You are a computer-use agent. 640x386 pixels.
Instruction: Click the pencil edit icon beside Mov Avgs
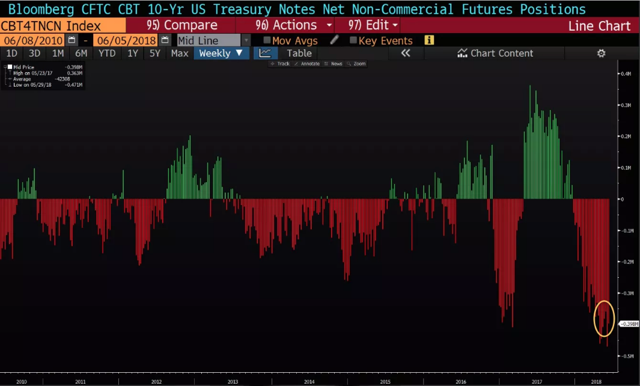point(334,40)
